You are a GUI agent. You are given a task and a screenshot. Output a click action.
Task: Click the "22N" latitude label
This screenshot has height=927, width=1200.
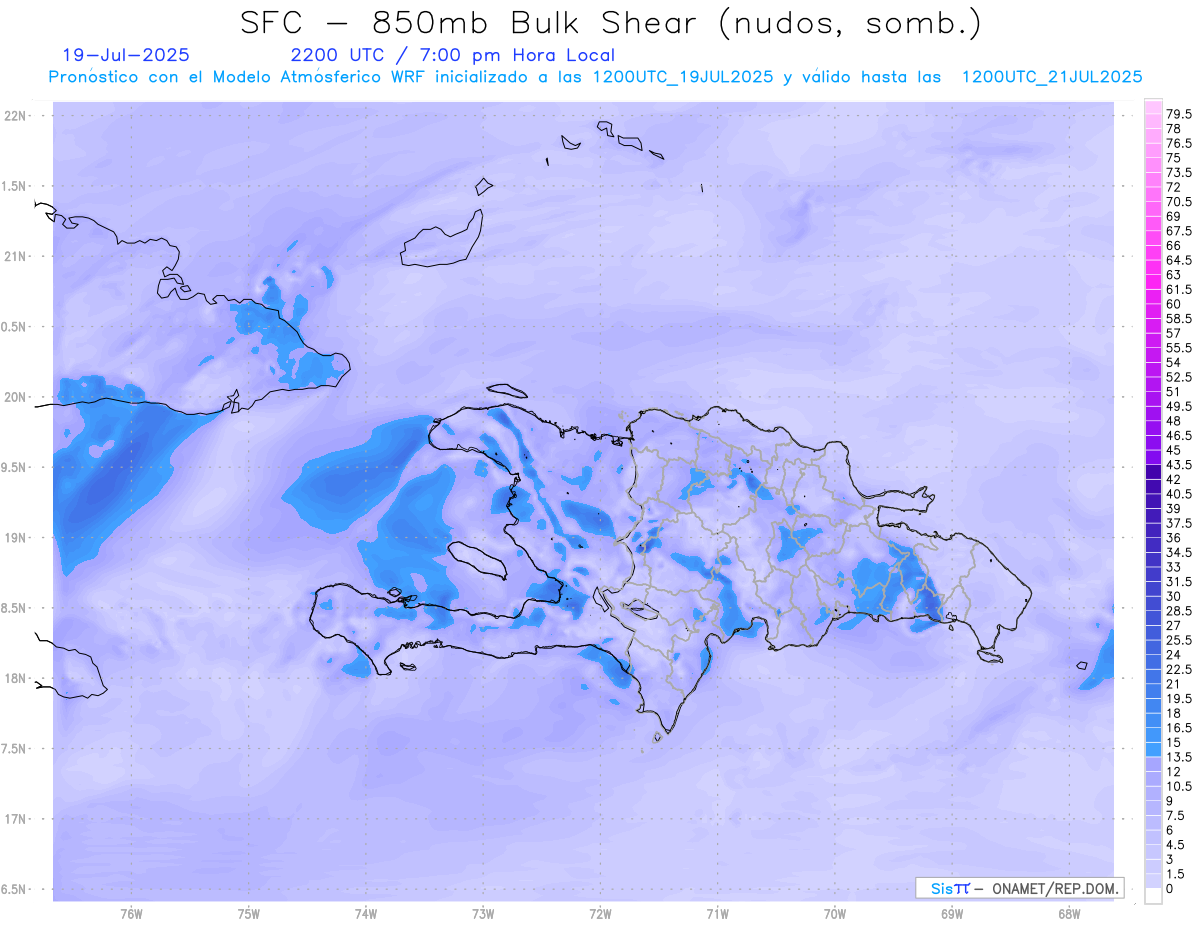[x=17, y=116]
